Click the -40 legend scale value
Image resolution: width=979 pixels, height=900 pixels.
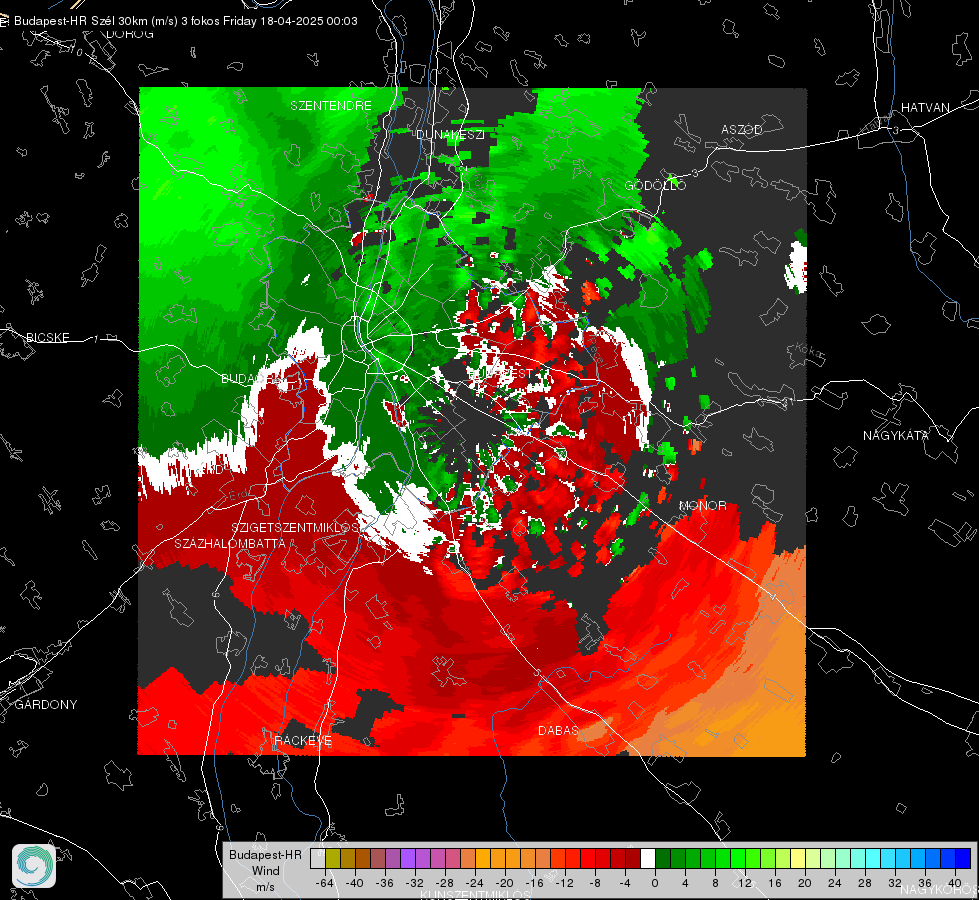tap(355, 883)
